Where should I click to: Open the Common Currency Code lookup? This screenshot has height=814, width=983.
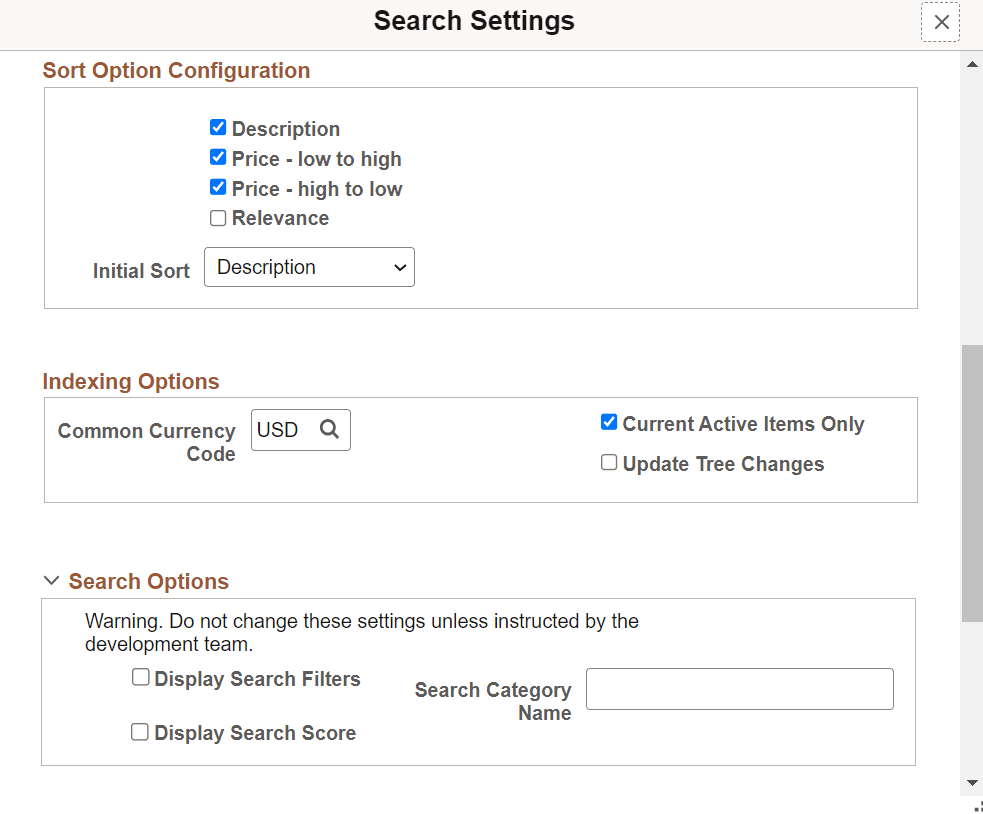tap(330, 429)
